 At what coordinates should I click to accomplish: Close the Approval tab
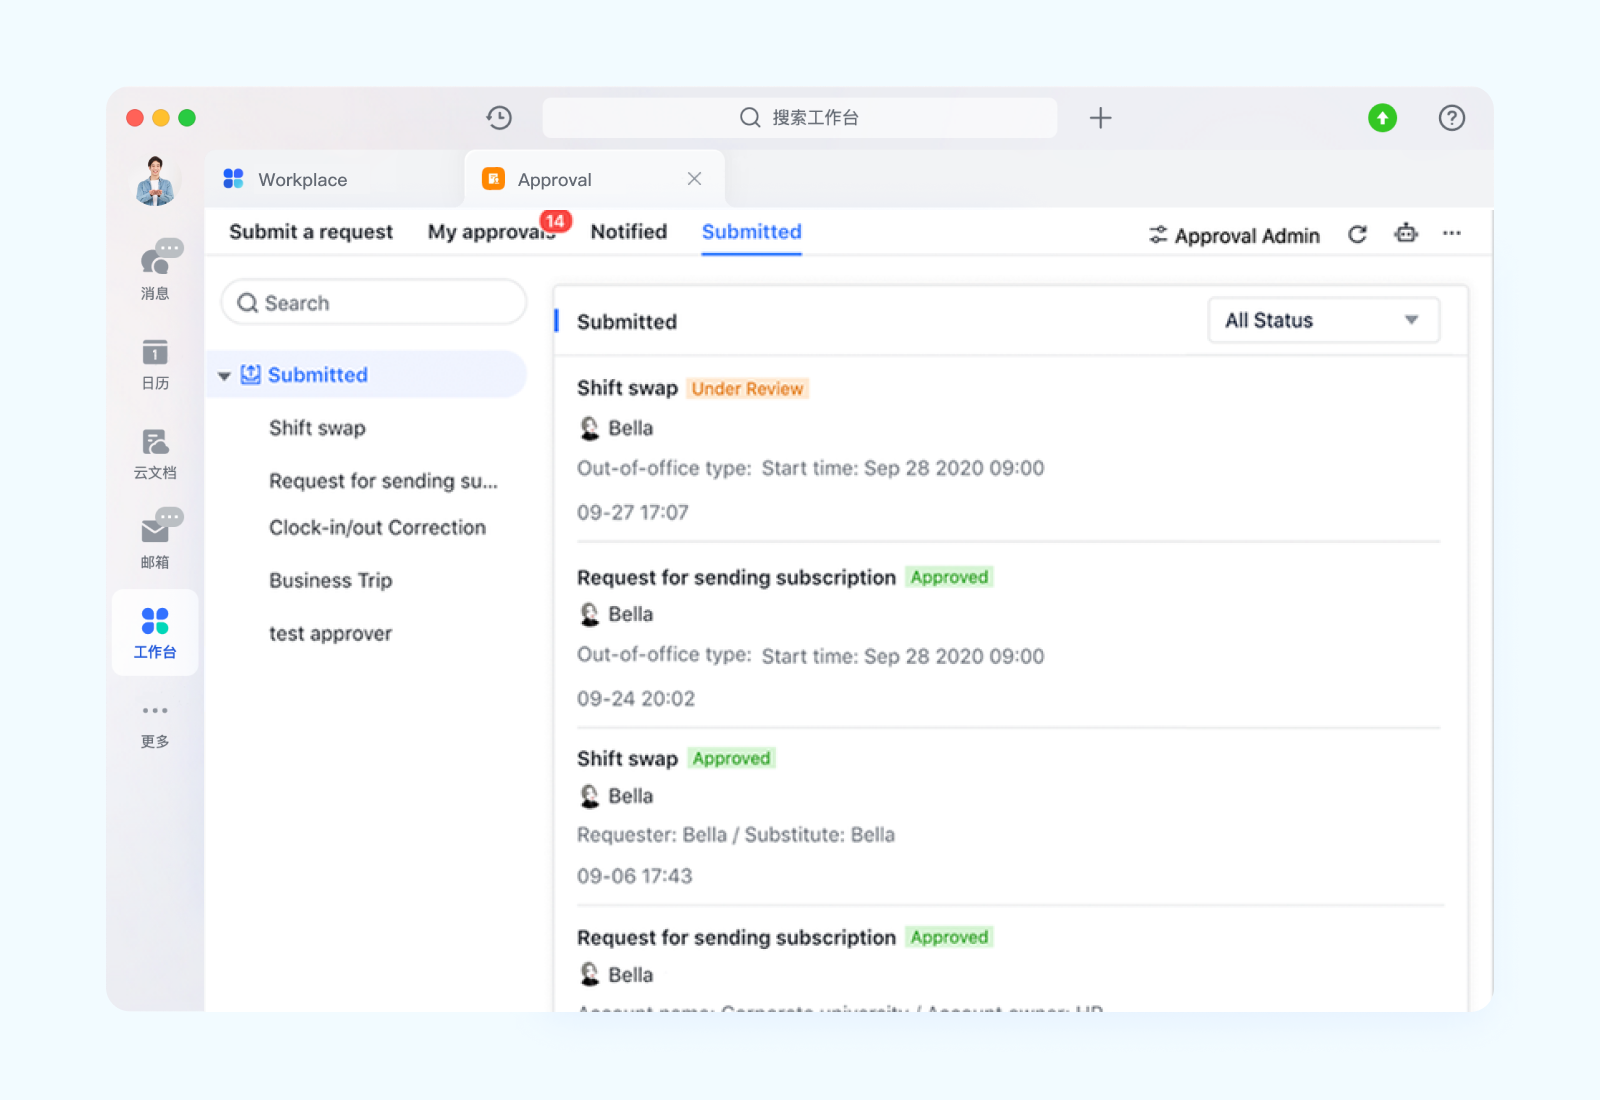(x=694, y=179)
